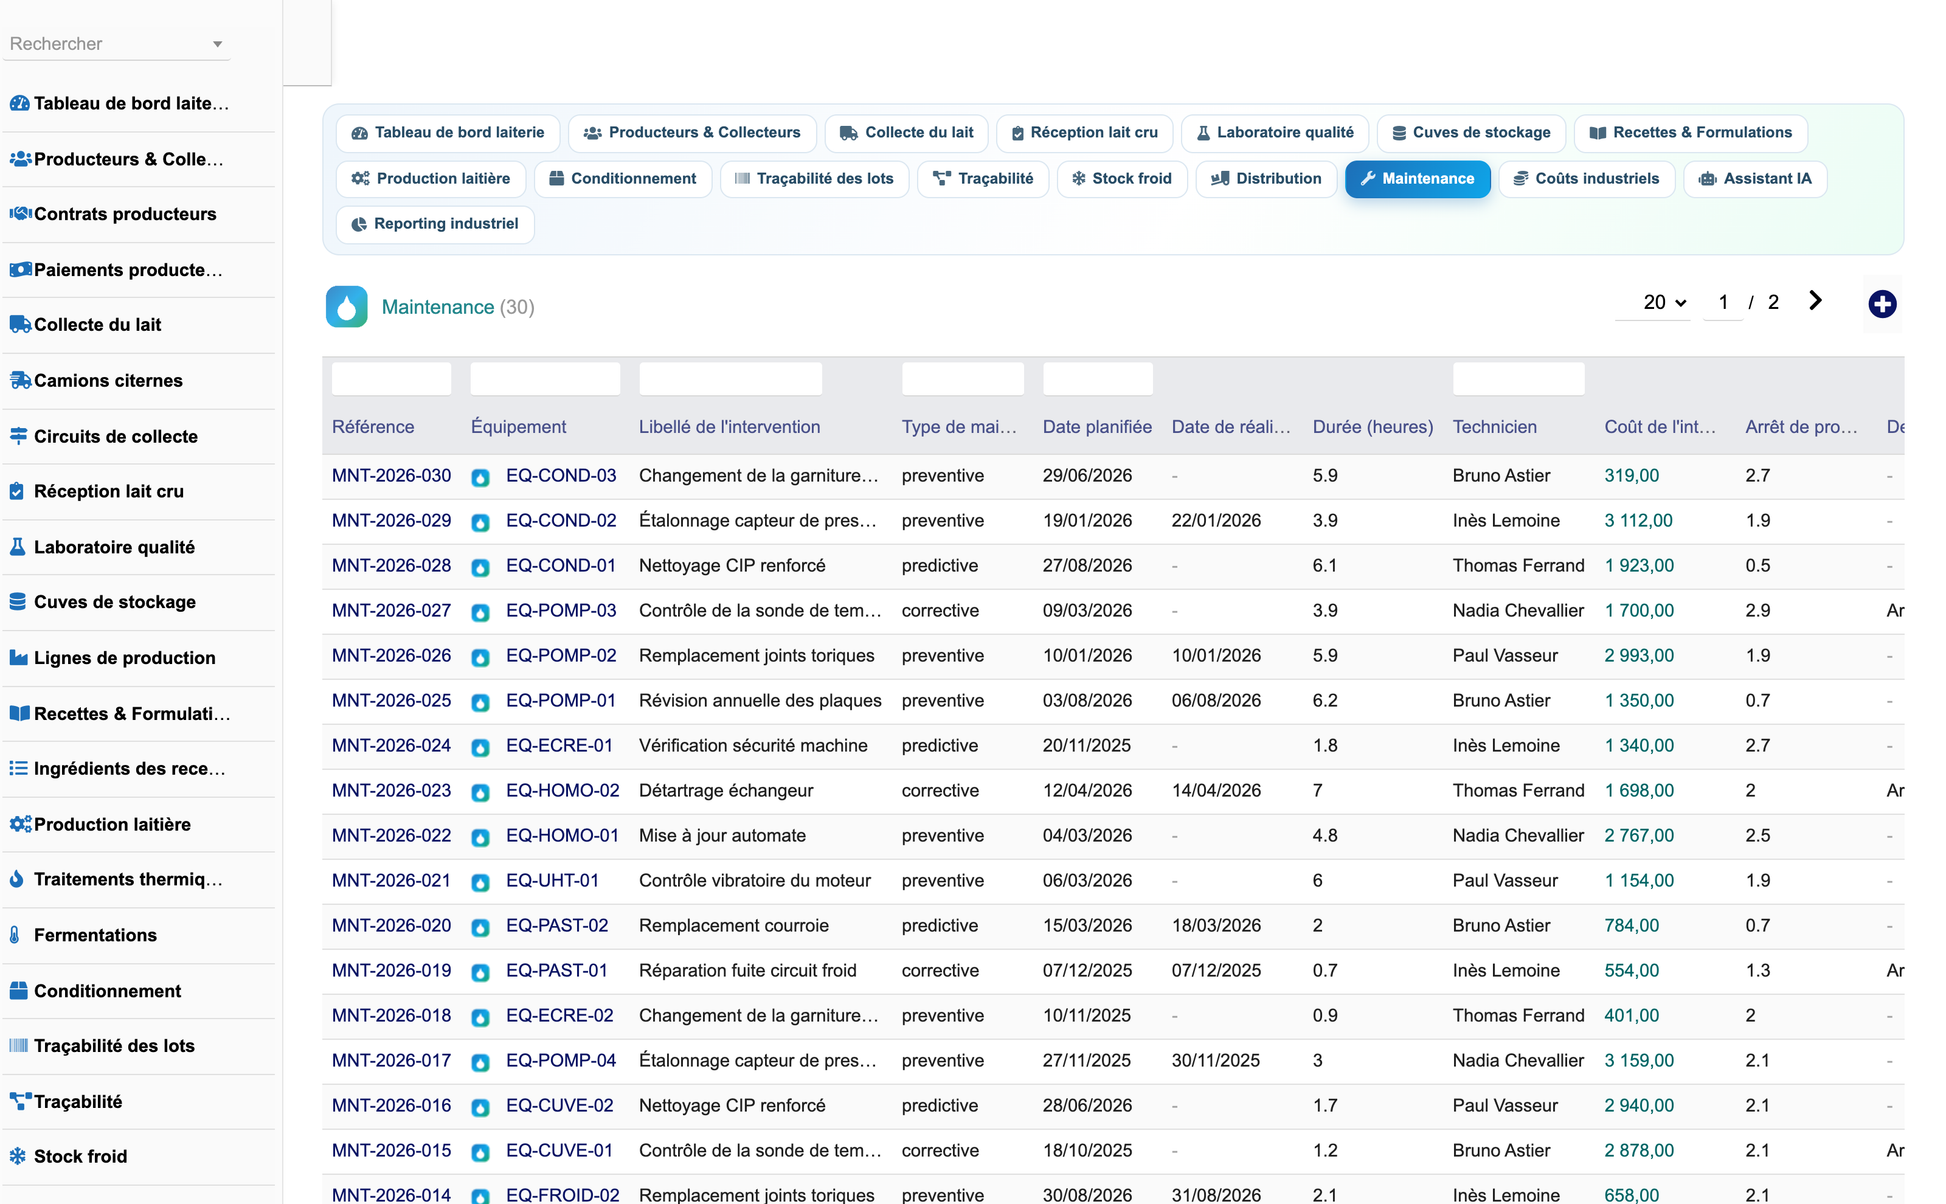Click the Date planifiée filter field

(1097, 379)
